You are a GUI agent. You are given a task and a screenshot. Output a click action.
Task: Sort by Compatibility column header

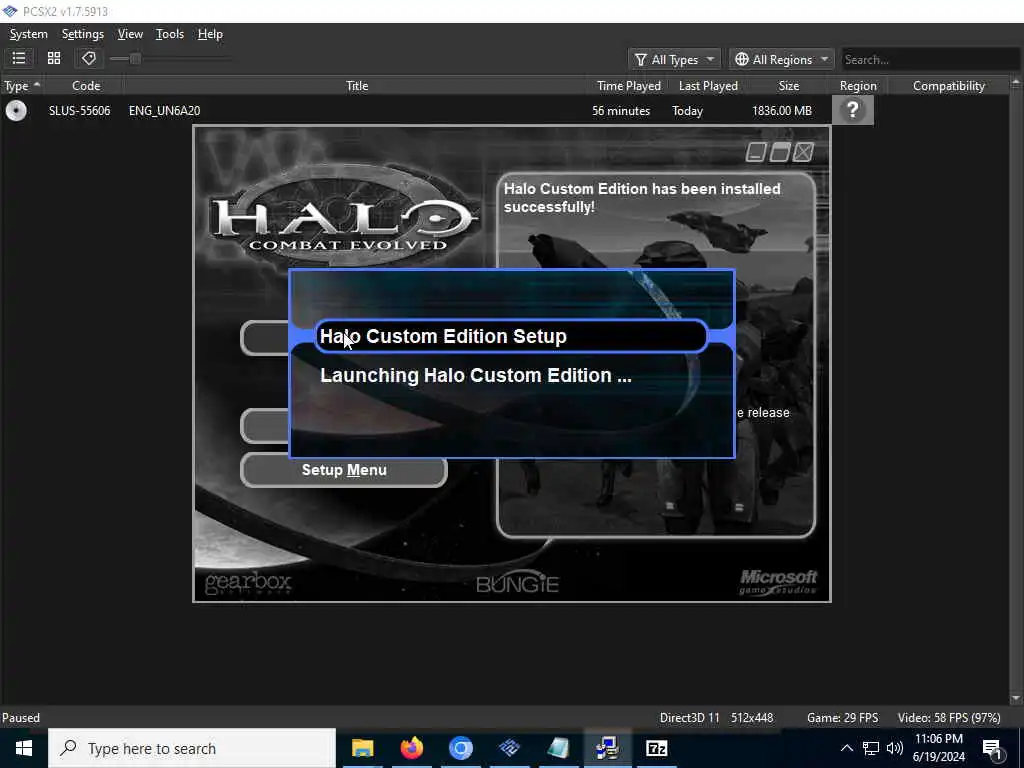[x=948, y=86]
